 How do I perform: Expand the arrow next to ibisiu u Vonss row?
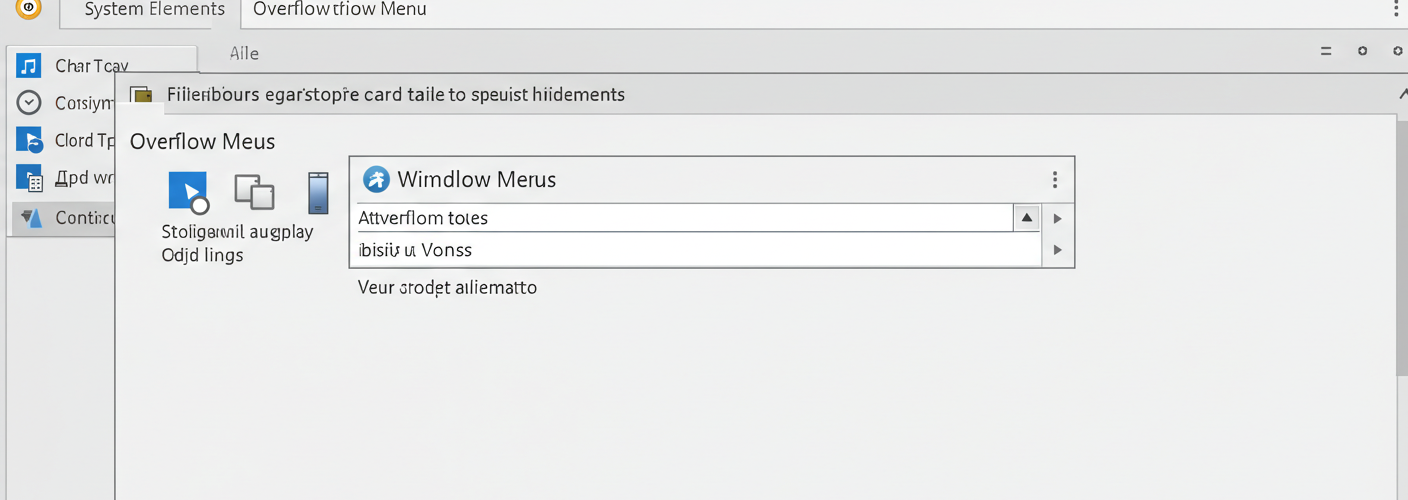(1057, 250)
